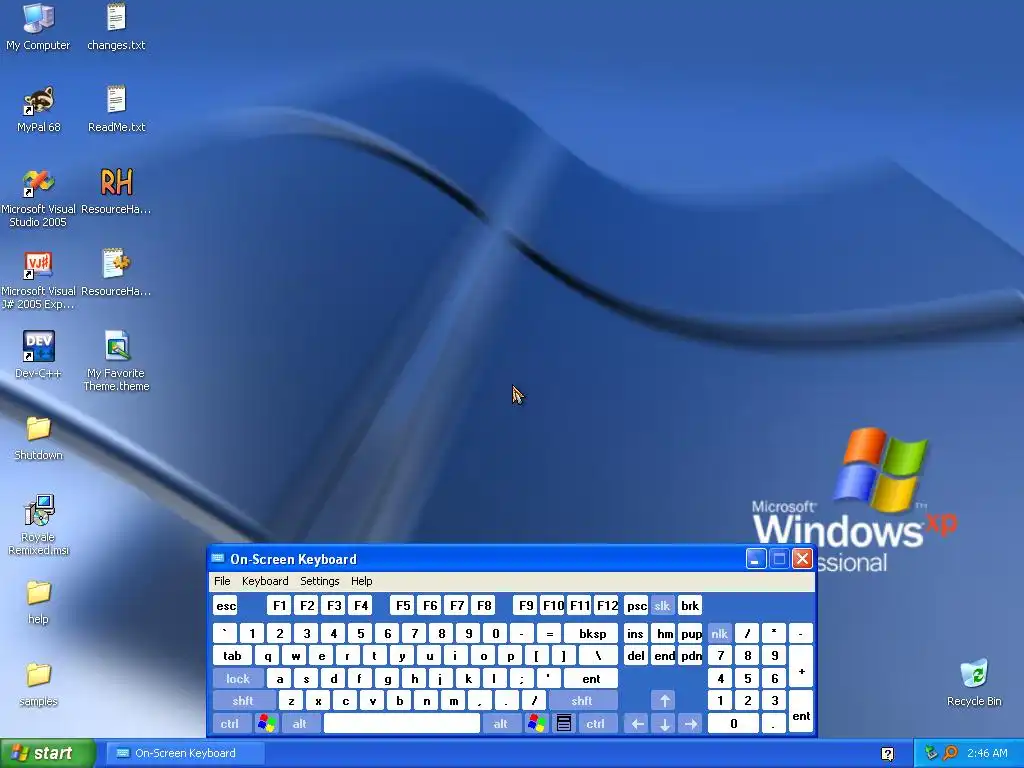Click the space bar key
The image size is (1024, 768).
[402, 724]
